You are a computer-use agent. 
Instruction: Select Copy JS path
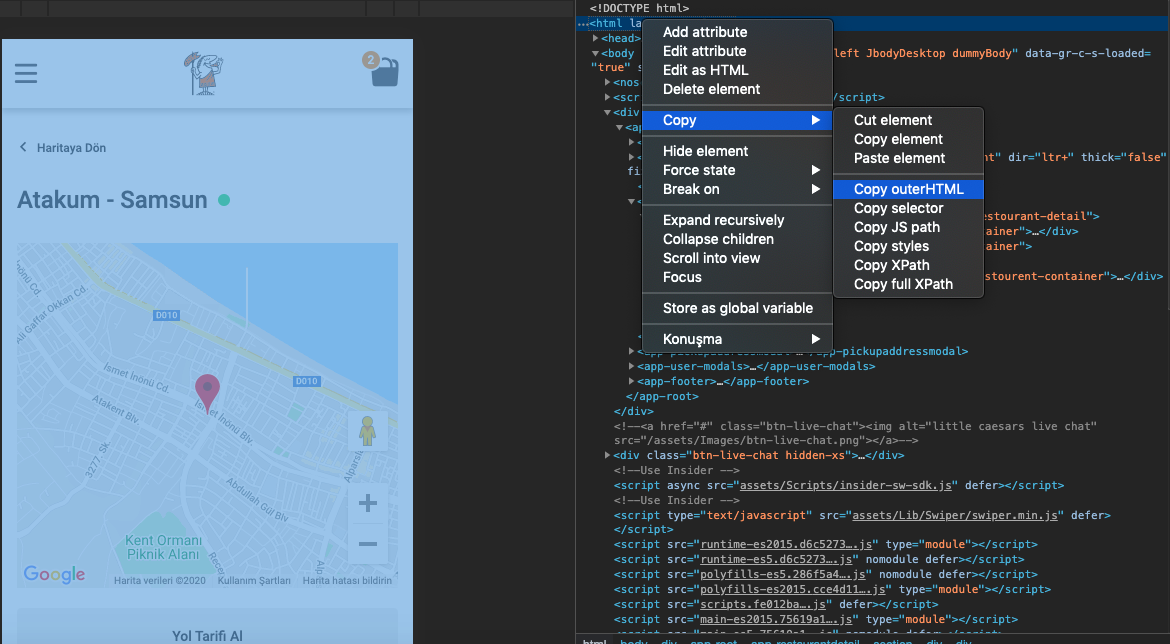908,227
